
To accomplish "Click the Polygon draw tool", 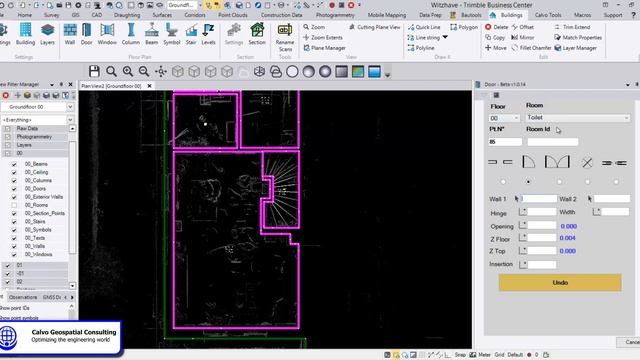I will [x=464, y=27].
